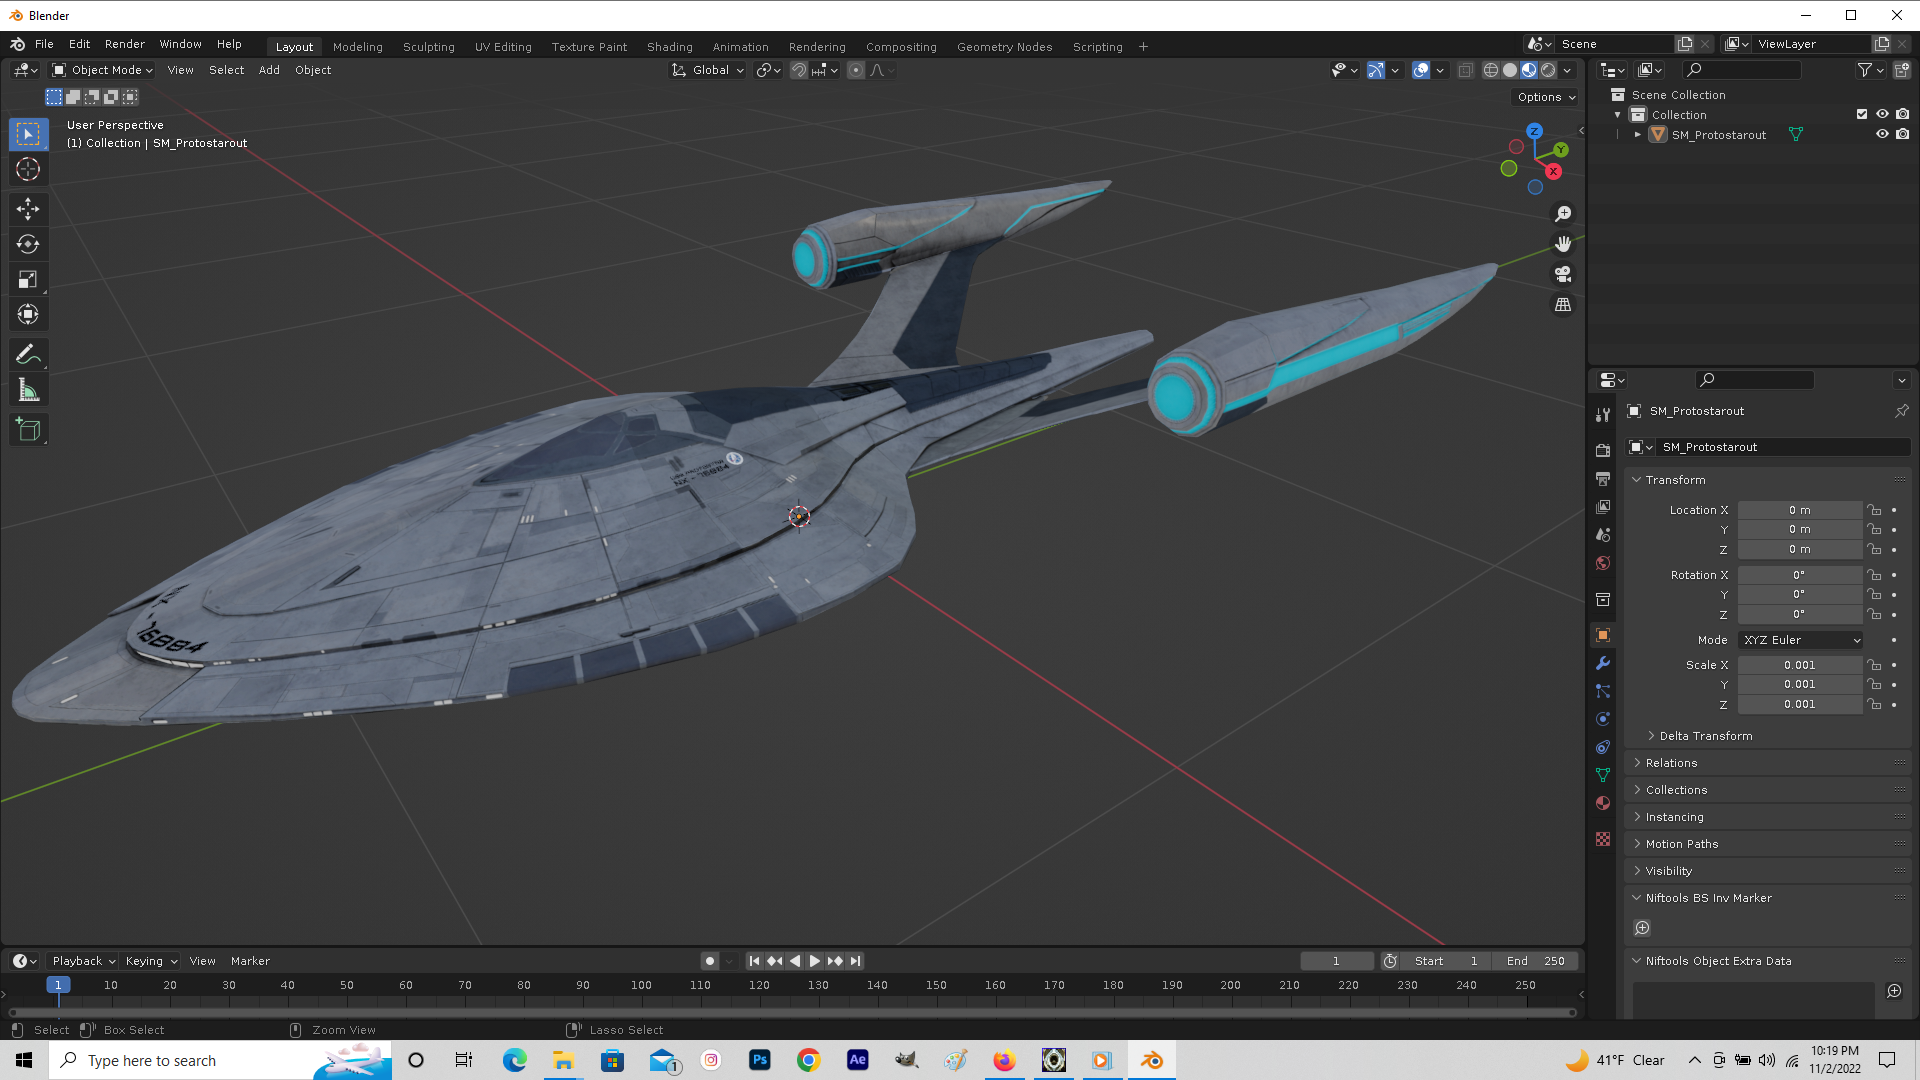This screenshot has width=1920, height=1080.
Task: Choose the Measure tool
Action: tap(28, 390)
